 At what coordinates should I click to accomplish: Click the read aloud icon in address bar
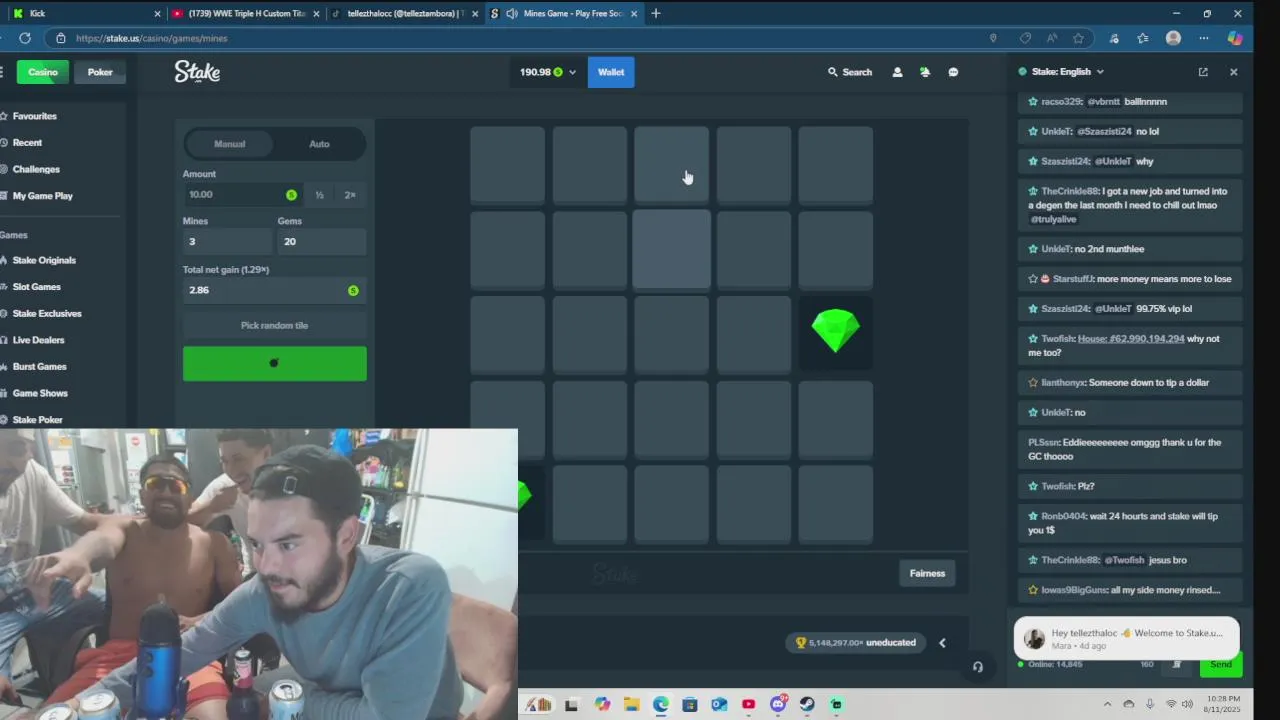[x=1052, y=38]
